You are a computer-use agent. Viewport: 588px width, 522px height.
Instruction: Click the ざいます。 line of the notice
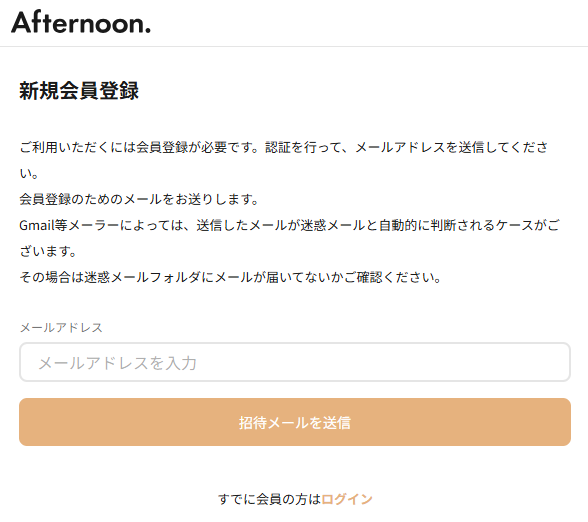click(x=48, y=251)
